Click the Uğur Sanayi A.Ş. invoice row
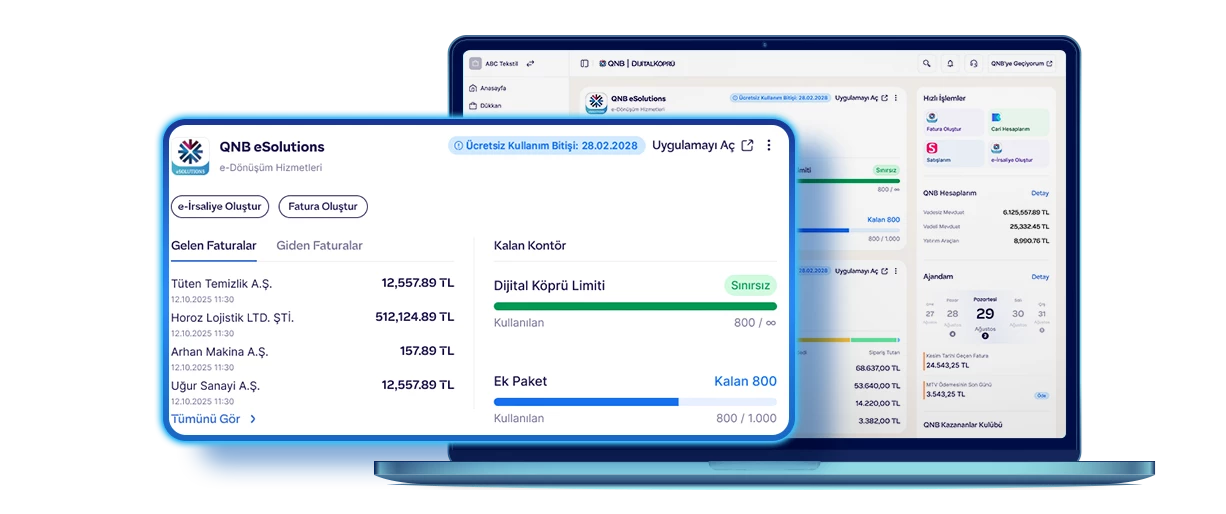Viewport: 1226px width, 514px height. coord(312,392)
